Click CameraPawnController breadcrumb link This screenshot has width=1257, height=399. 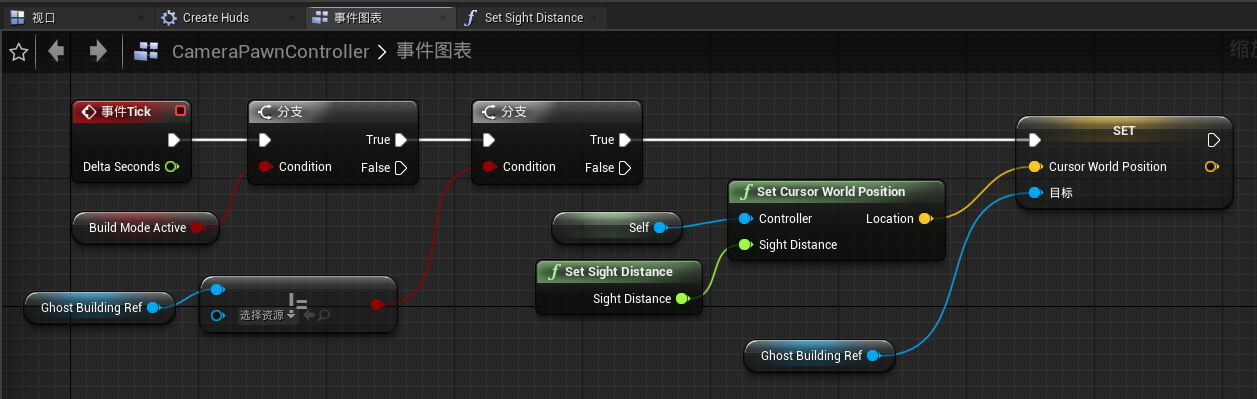pyautogui.click(x=270, y=51)
